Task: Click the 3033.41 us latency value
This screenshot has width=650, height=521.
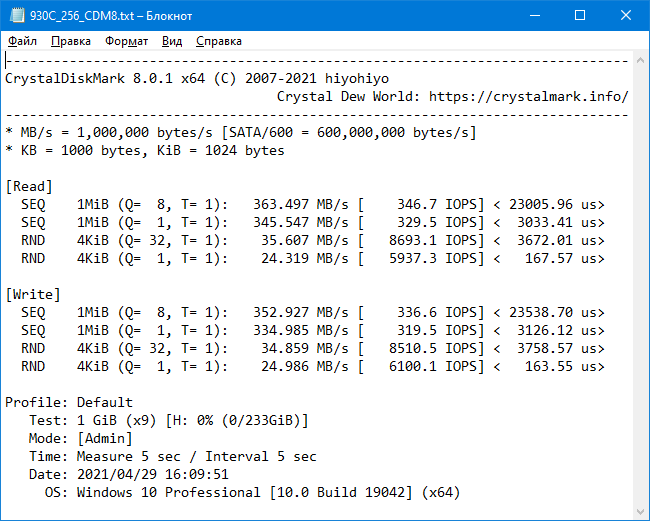Action: (557, 223)
